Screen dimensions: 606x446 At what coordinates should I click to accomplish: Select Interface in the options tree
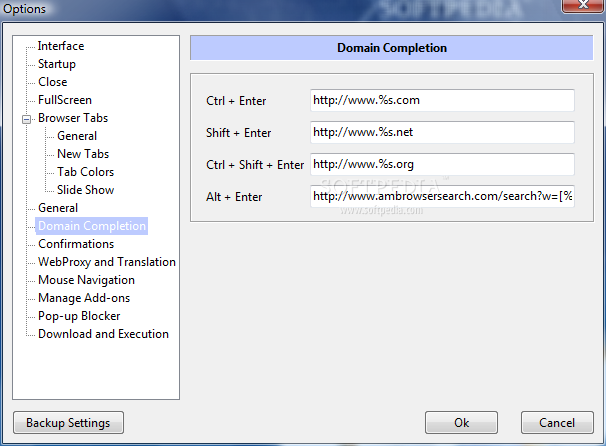(x=61, y=46)
